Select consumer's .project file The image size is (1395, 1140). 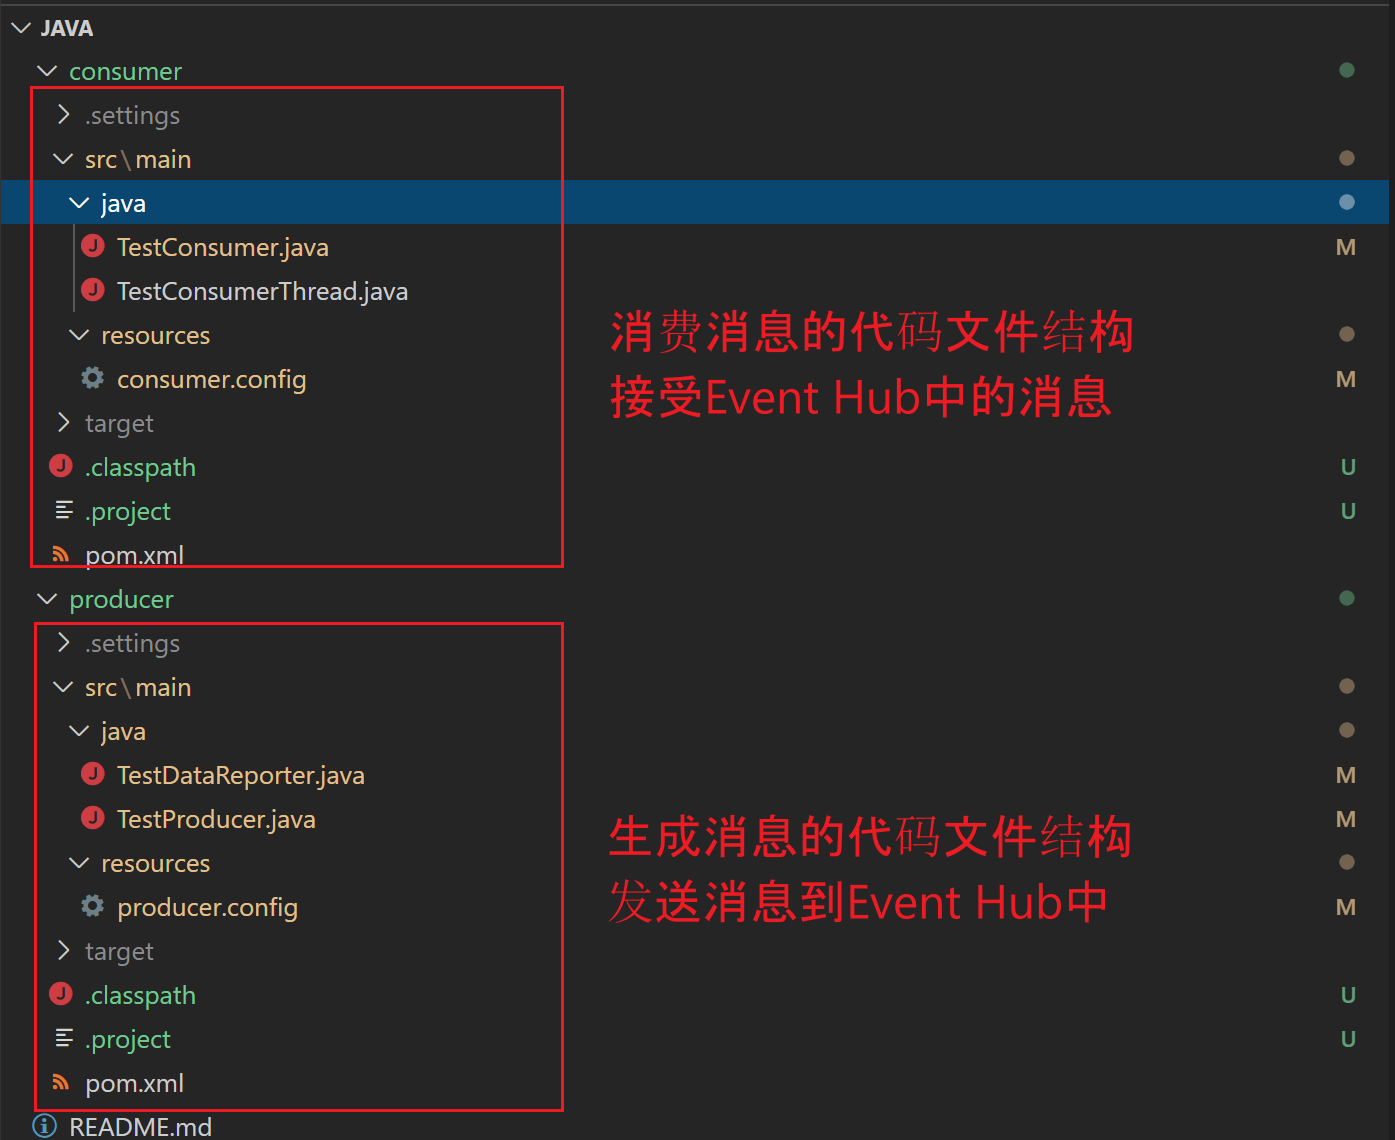(128, 511)
